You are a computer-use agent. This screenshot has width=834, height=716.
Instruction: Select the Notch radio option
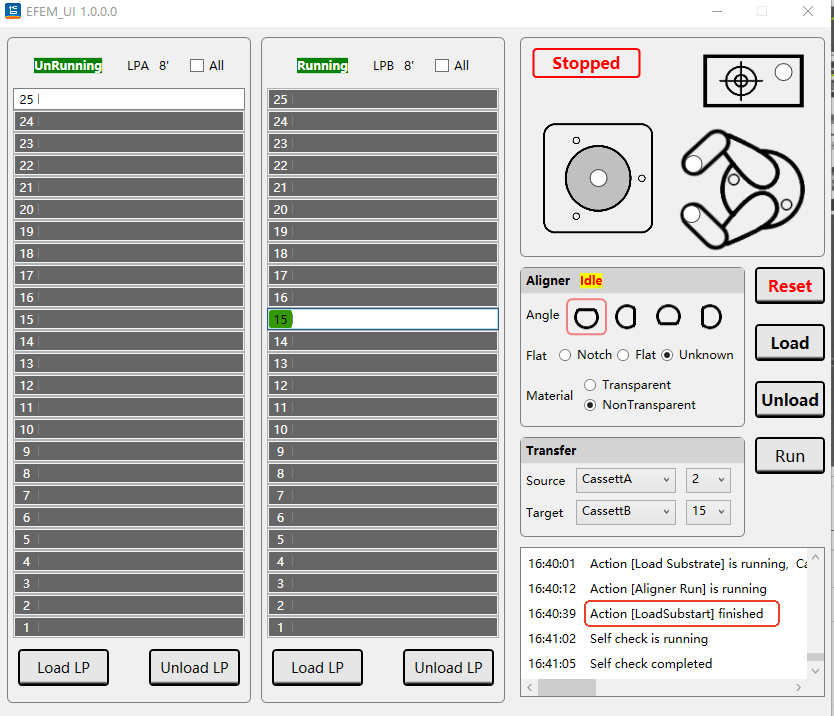click(565, 355)
